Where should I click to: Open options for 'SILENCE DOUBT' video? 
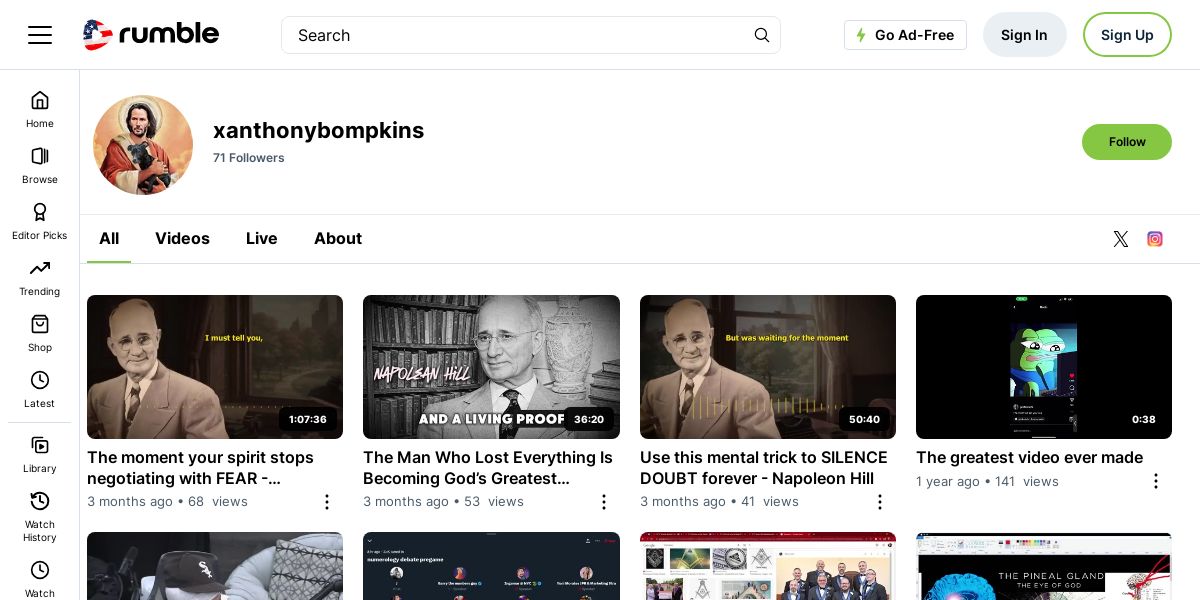(880, 502)
